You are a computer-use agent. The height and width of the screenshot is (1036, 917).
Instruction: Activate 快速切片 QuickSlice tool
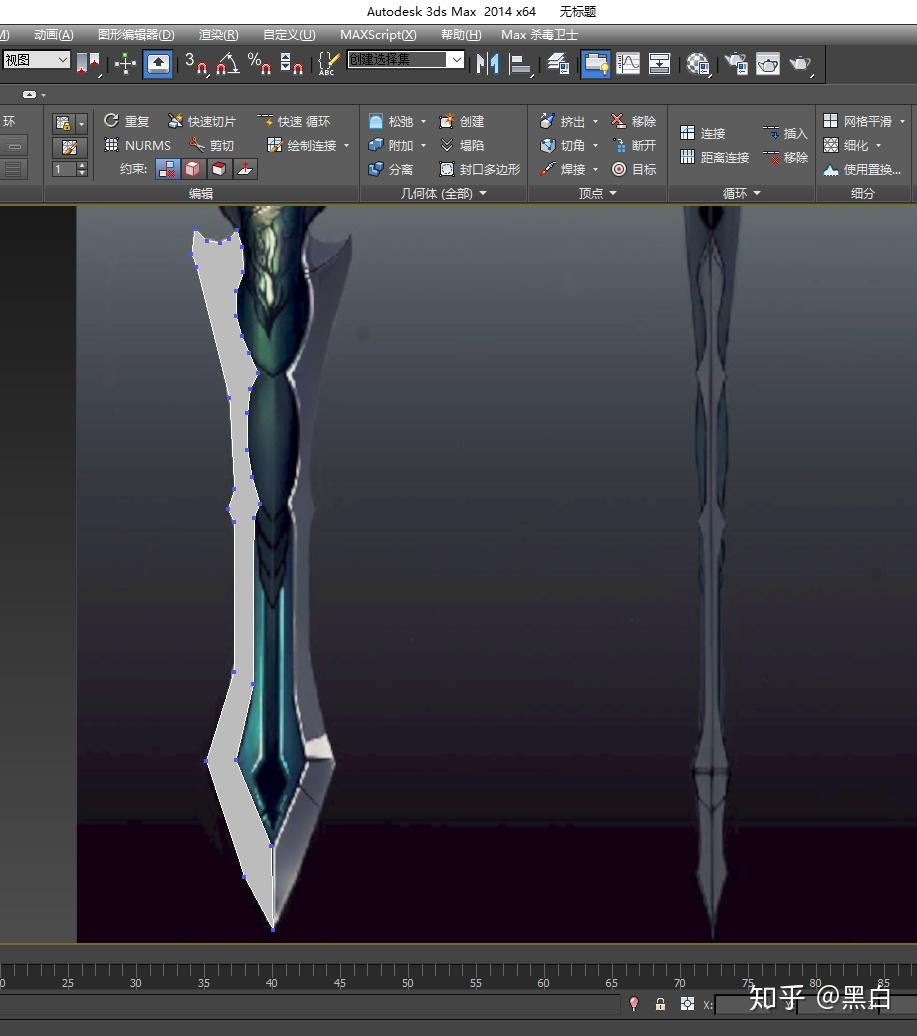[x=202, y=121]
